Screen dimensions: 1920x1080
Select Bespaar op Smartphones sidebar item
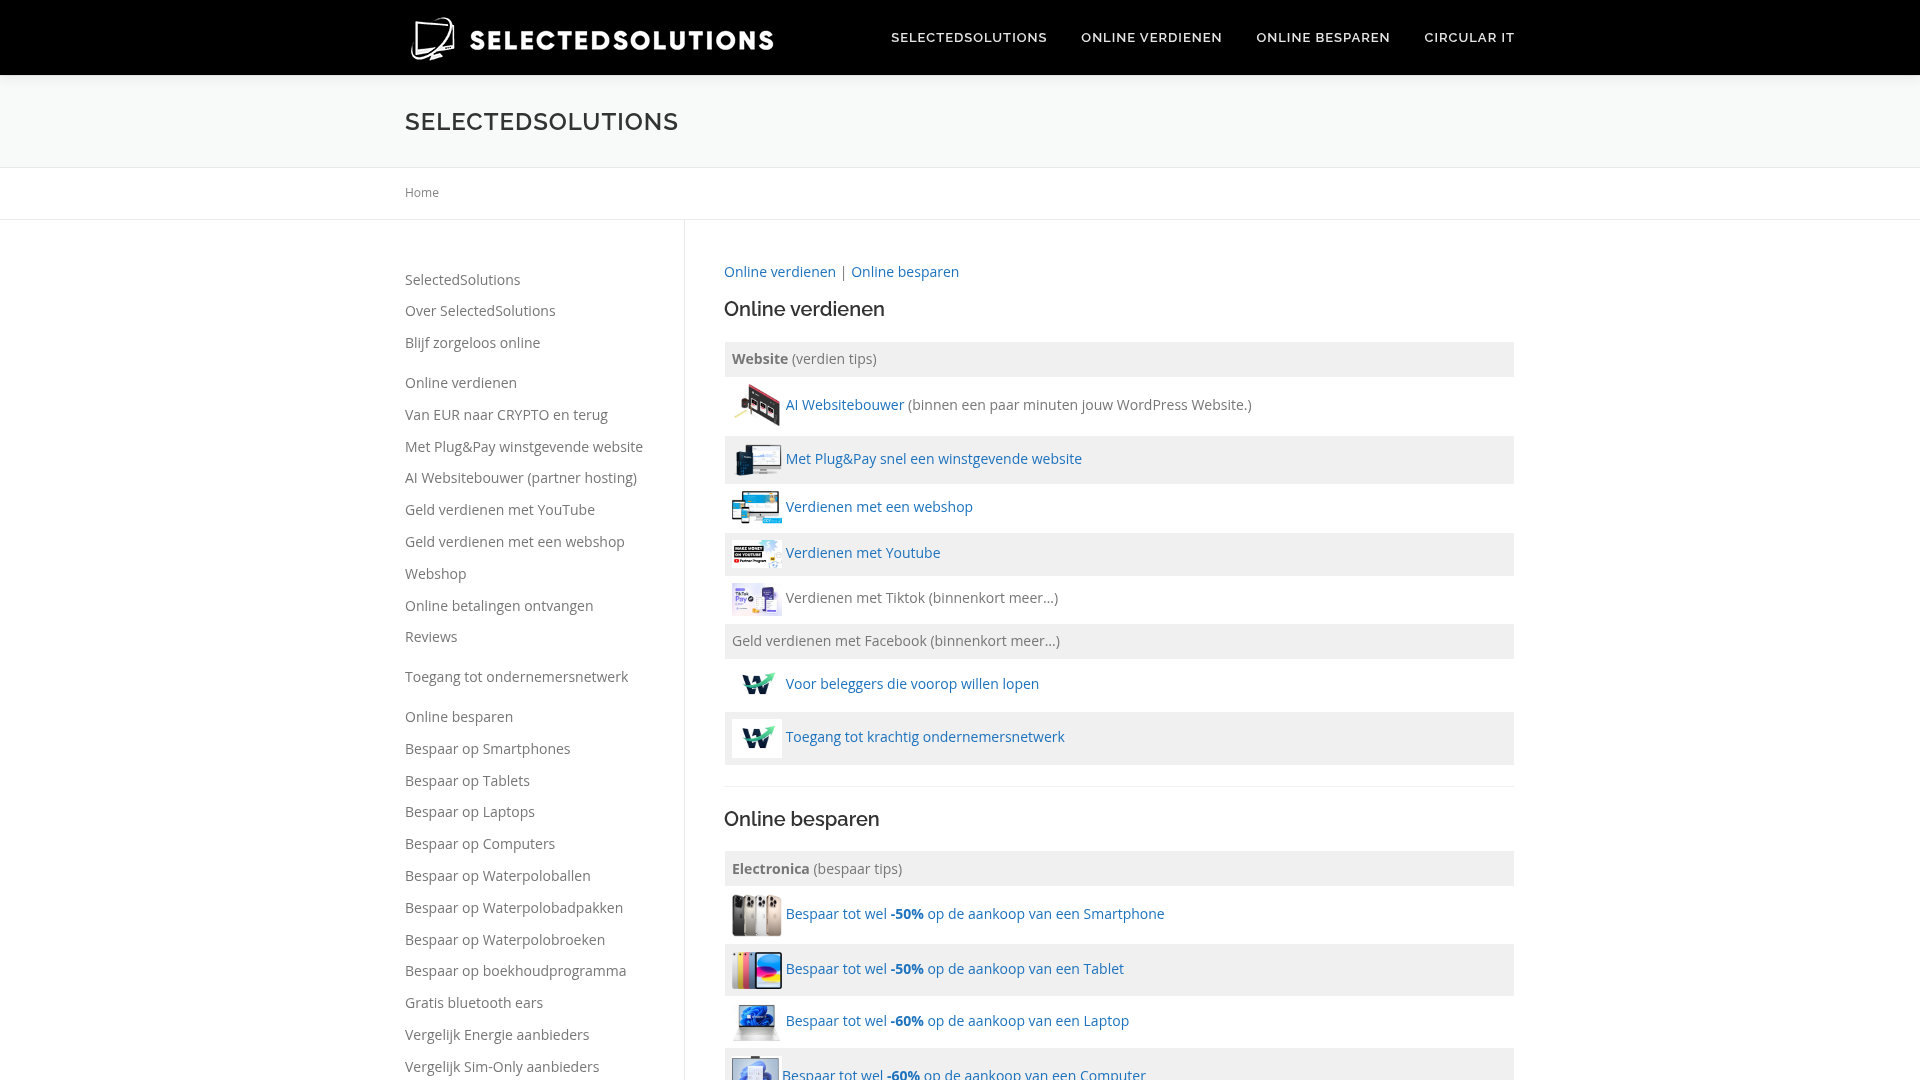tap(488, 749)
